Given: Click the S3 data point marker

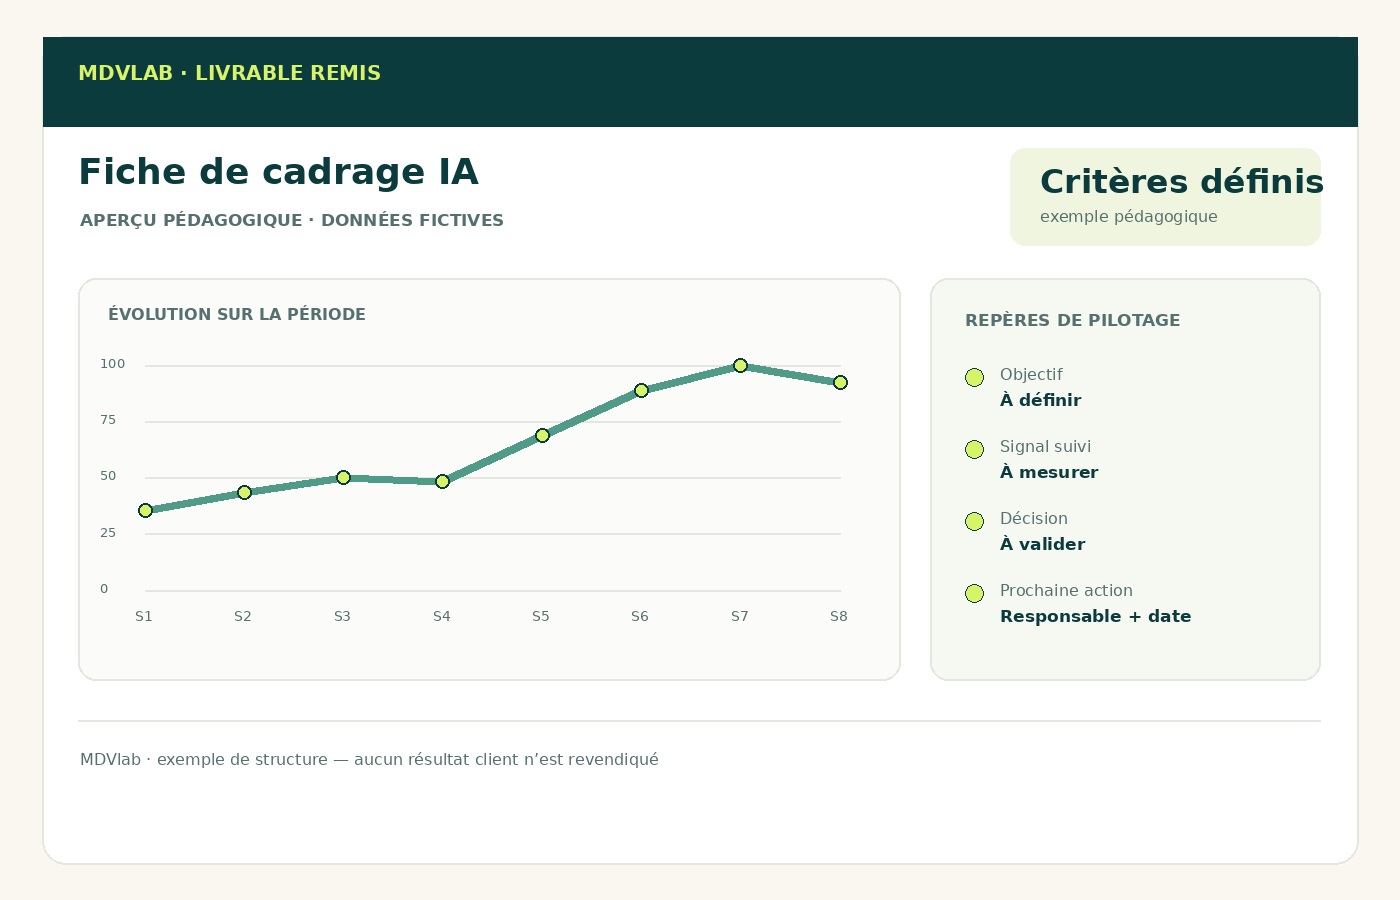Looking at the screenshot, I should (x=343, y=477).
